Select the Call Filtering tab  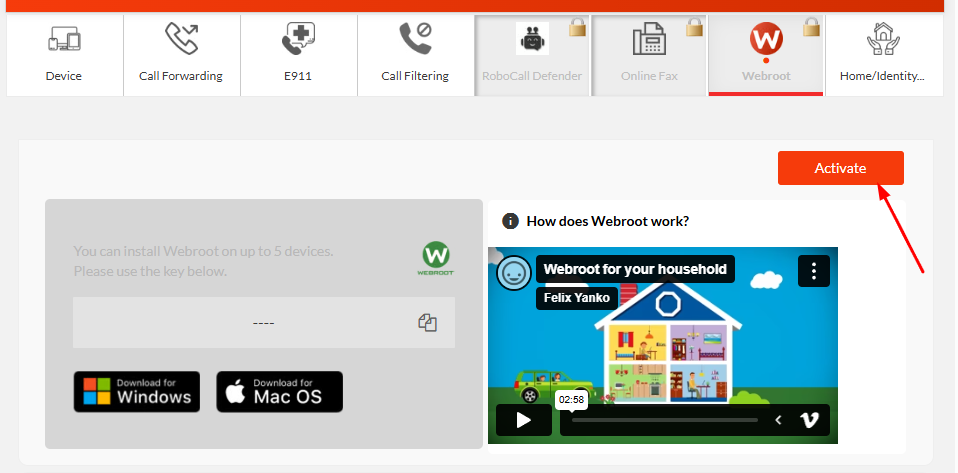click(x=415, y=55)
